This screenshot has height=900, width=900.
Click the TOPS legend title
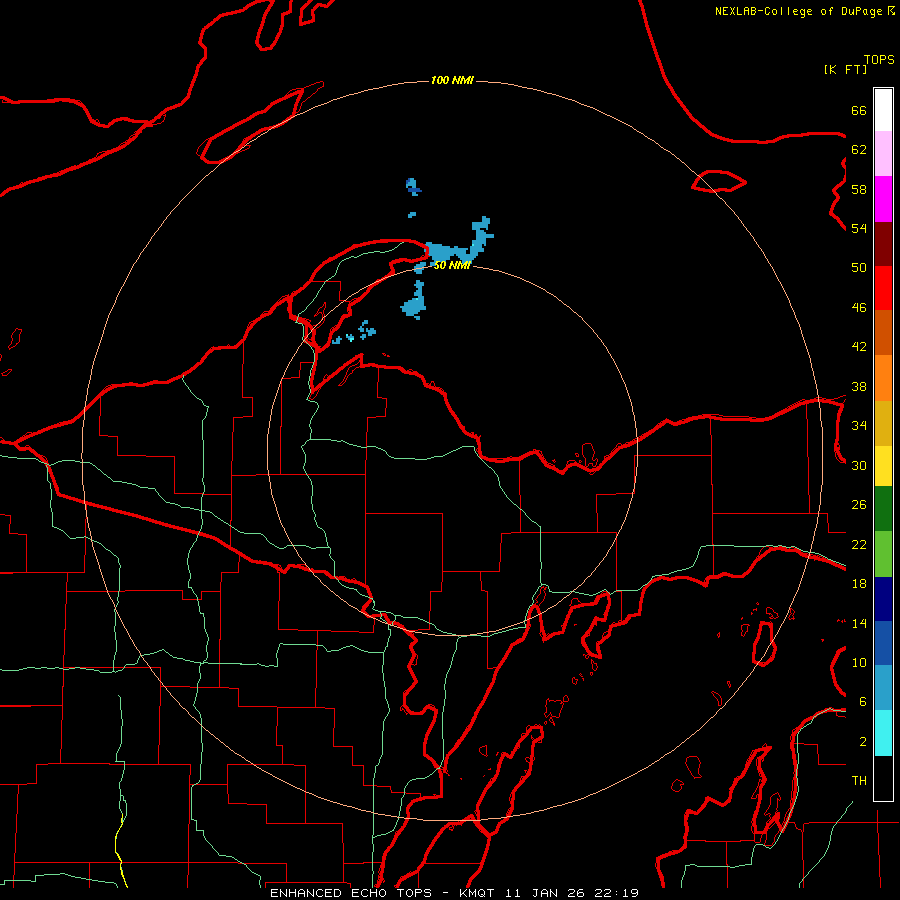click(879, 60)
